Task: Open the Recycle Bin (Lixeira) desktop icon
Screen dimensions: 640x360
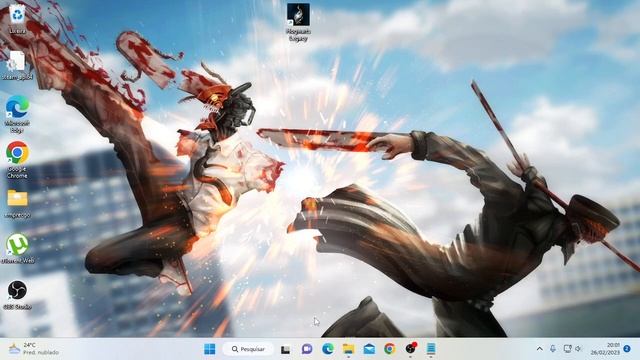Action: click(17, 18)
